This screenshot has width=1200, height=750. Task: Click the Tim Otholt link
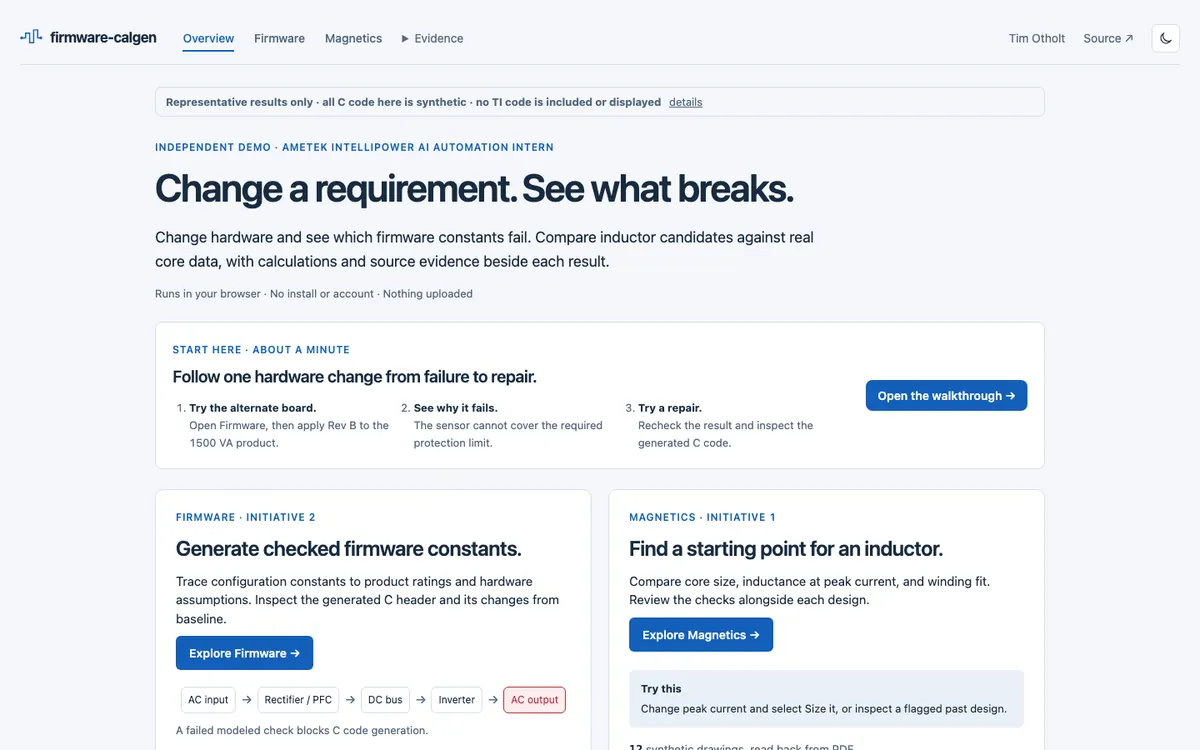click(x=1037, y=38)
